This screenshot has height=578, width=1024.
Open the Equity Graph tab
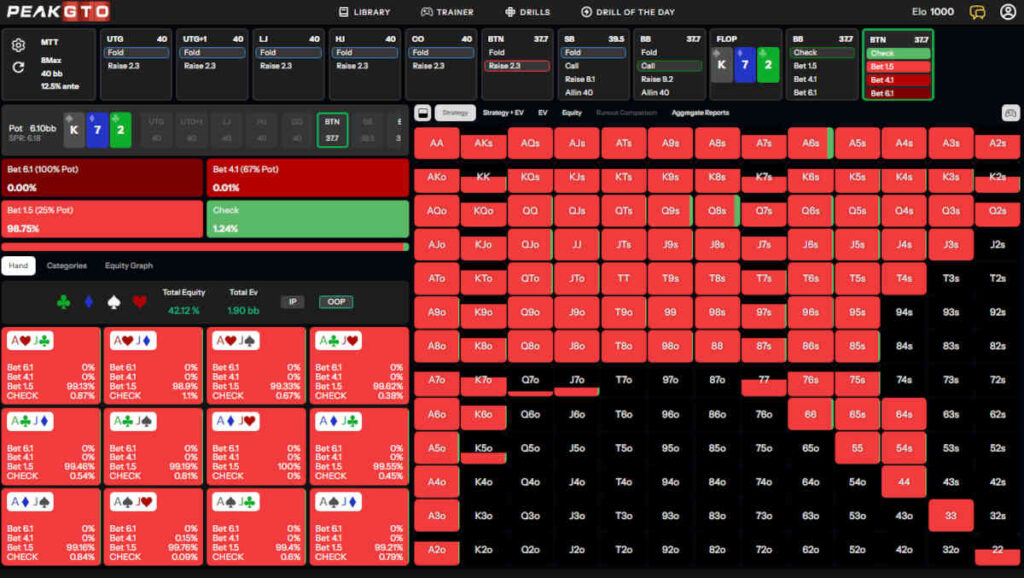point(129,266)
